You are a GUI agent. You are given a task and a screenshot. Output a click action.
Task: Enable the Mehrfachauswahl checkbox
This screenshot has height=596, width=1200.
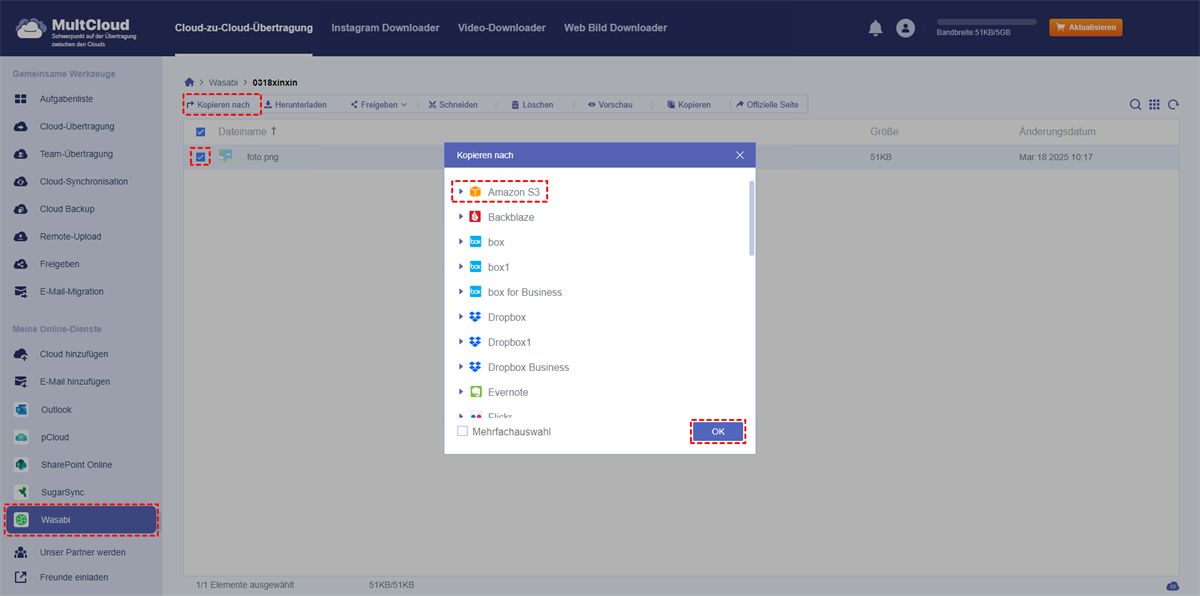click(462, 431)
